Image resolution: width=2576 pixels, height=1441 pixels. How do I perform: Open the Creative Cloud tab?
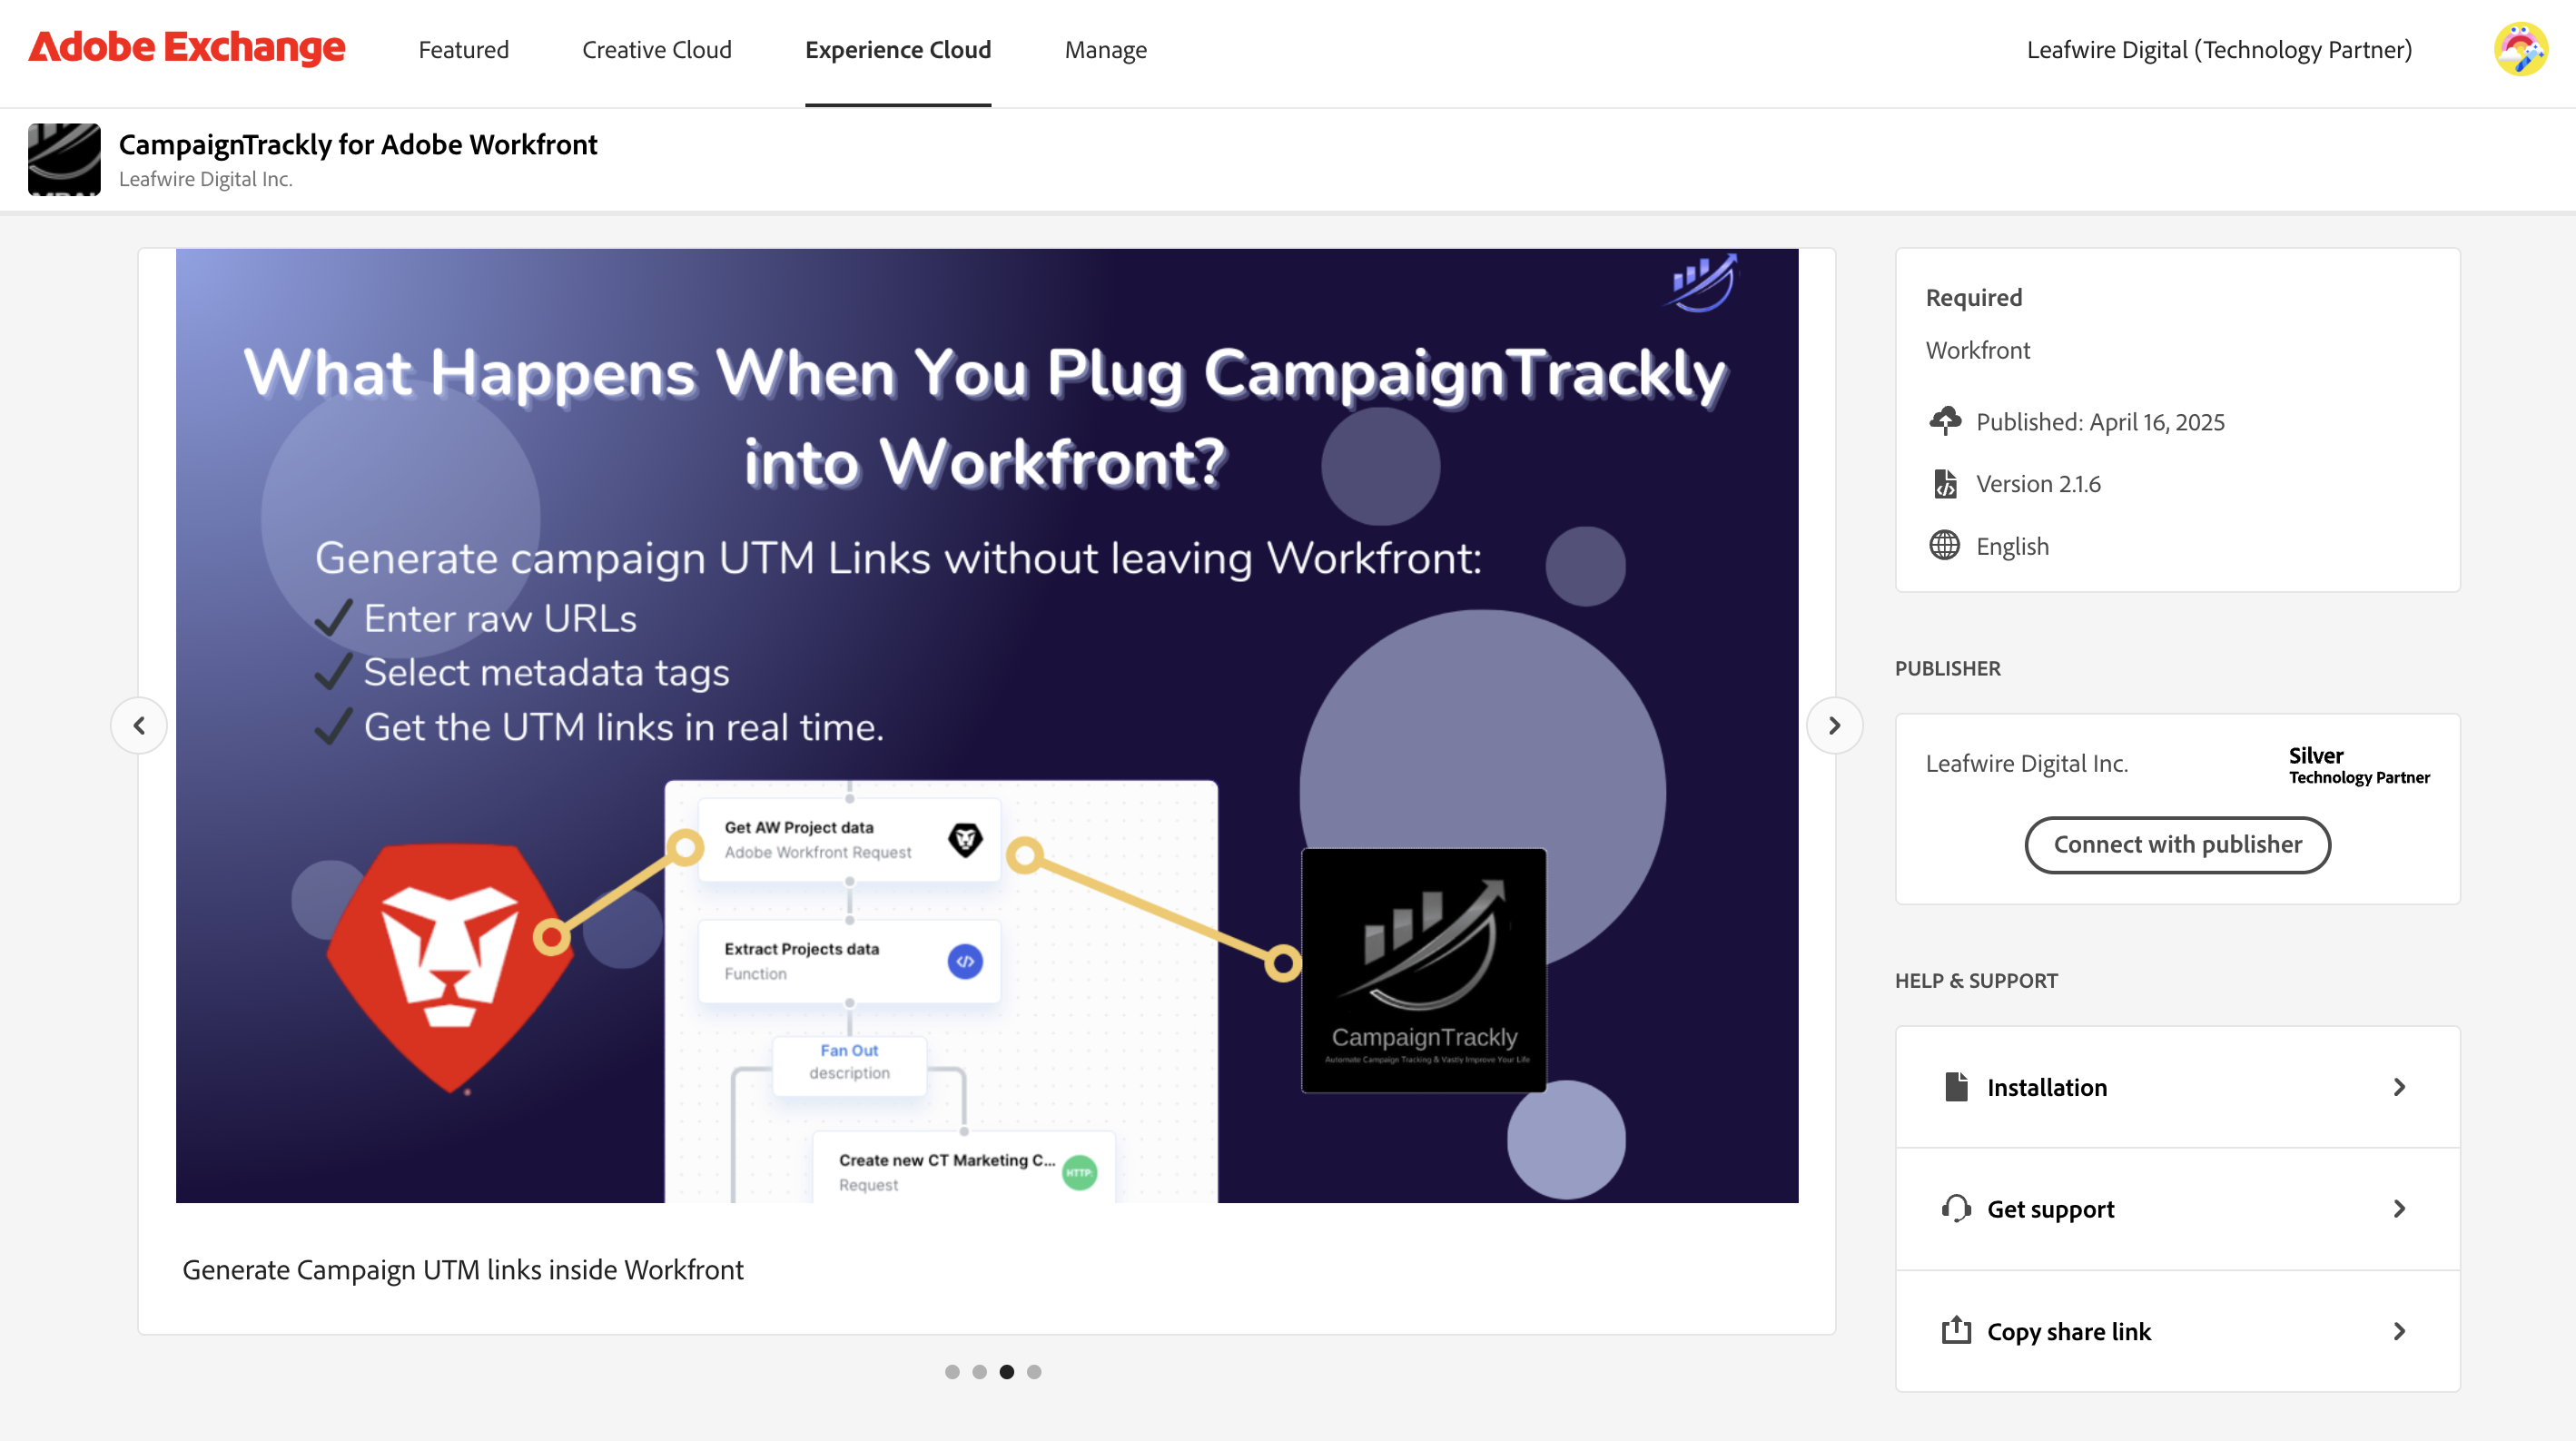tap(657, 50)
